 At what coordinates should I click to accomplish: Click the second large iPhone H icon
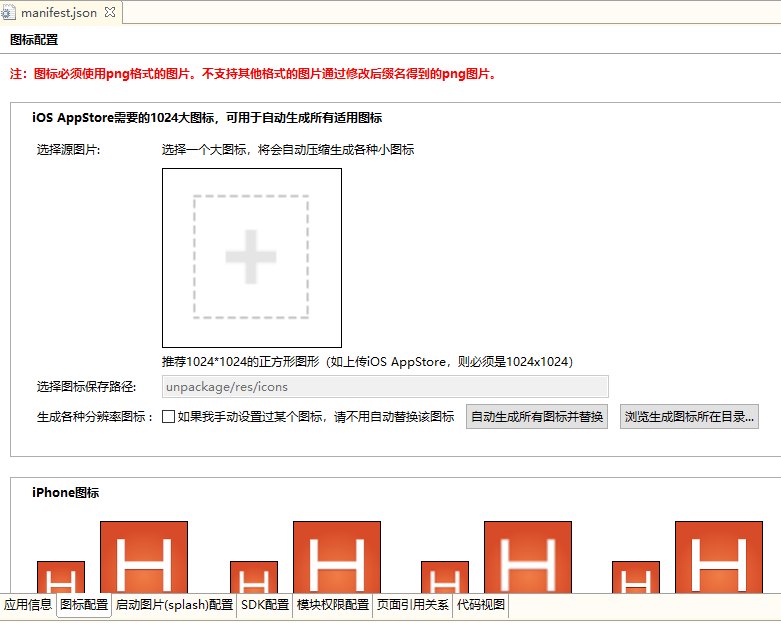(x=337, y=558)
